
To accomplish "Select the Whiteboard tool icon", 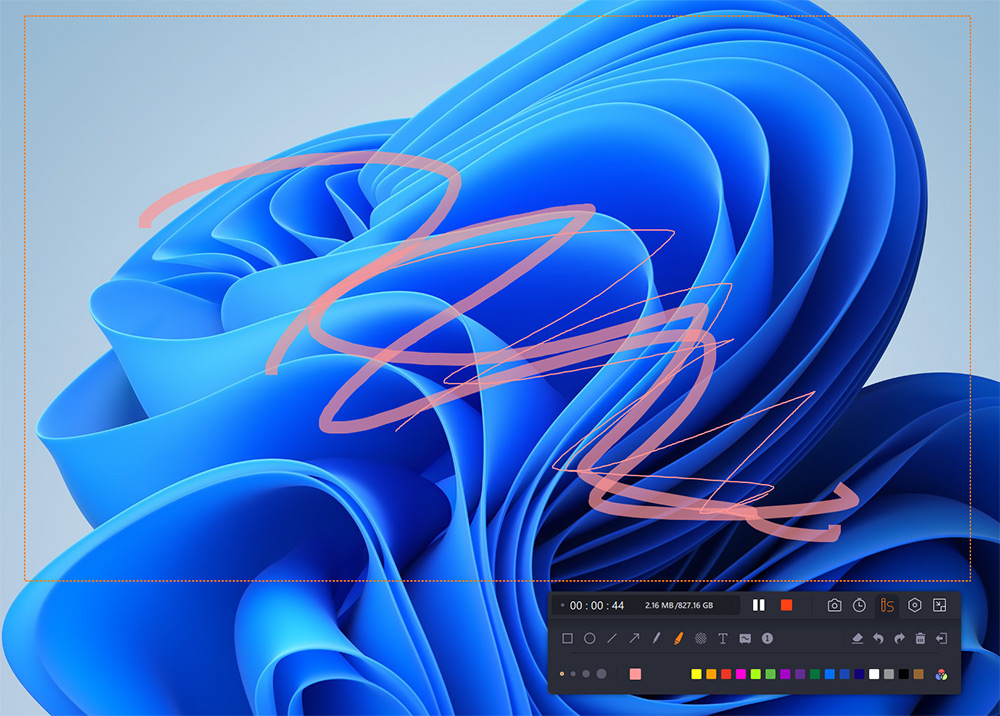I will pos(745,638).
